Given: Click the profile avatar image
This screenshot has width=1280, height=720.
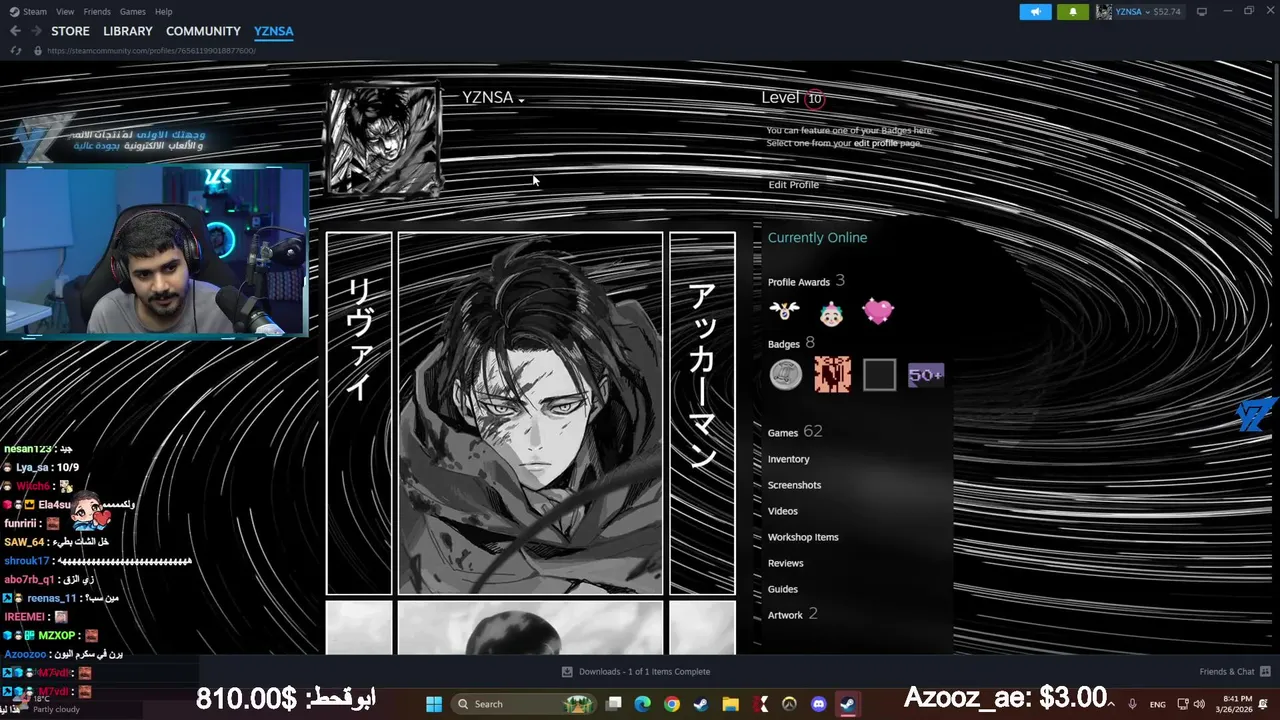Looking at the screenshot, I should click(x=384, y=139).
